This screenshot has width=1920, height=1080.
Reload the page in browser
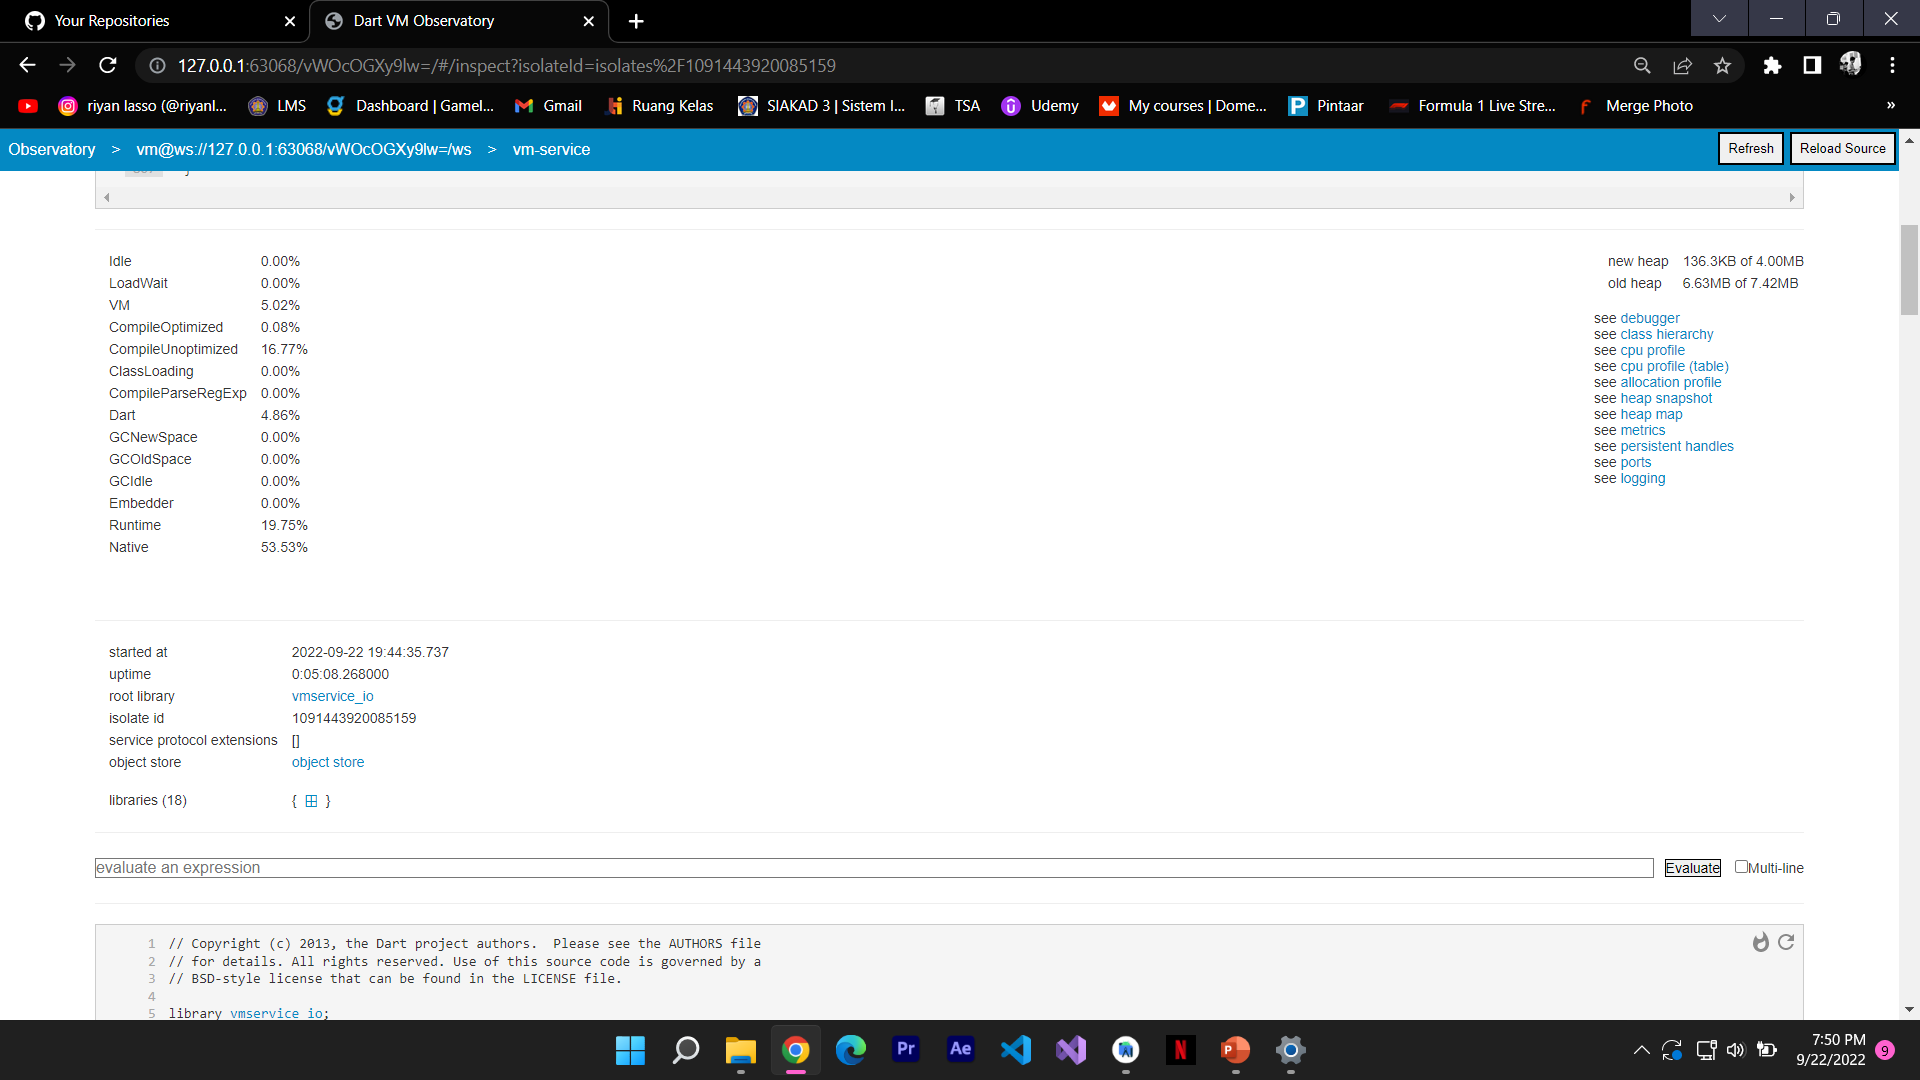tap(108, 66)
